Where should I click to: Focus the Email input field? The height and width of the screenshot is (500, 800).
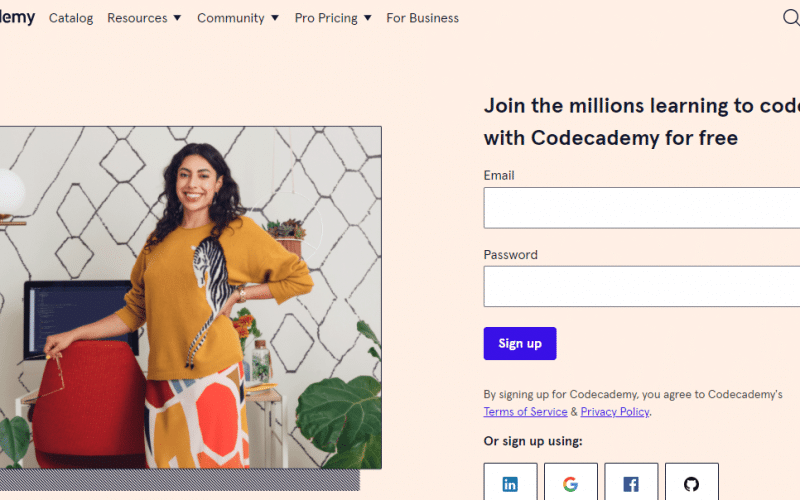642,208
